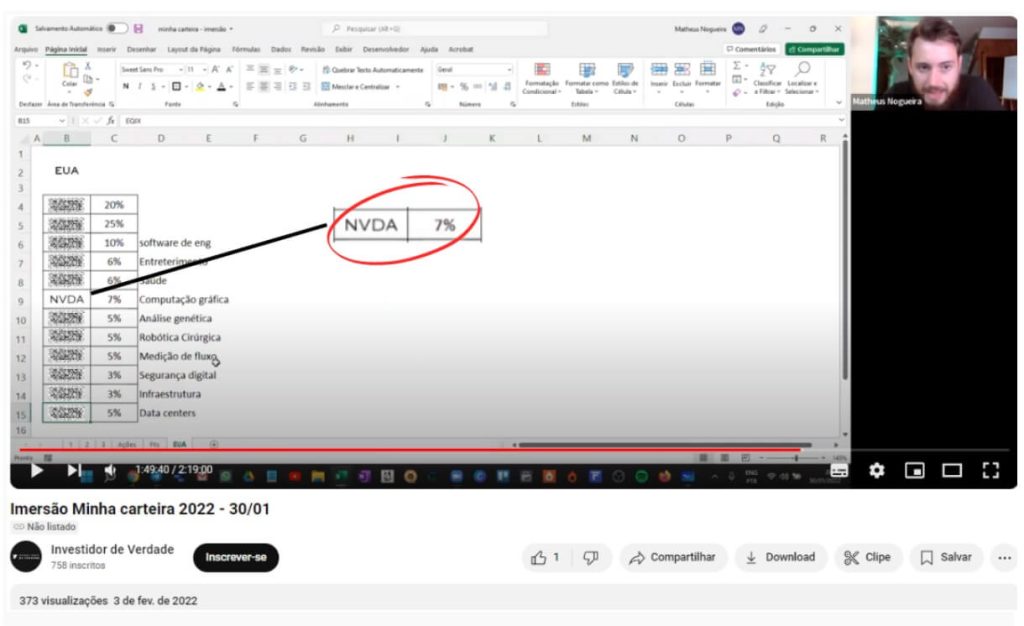Open Estilos de Célula gallery
The width and height of the screenshot is (1024, 626).
pyautogui.click(x=625, y=78)
